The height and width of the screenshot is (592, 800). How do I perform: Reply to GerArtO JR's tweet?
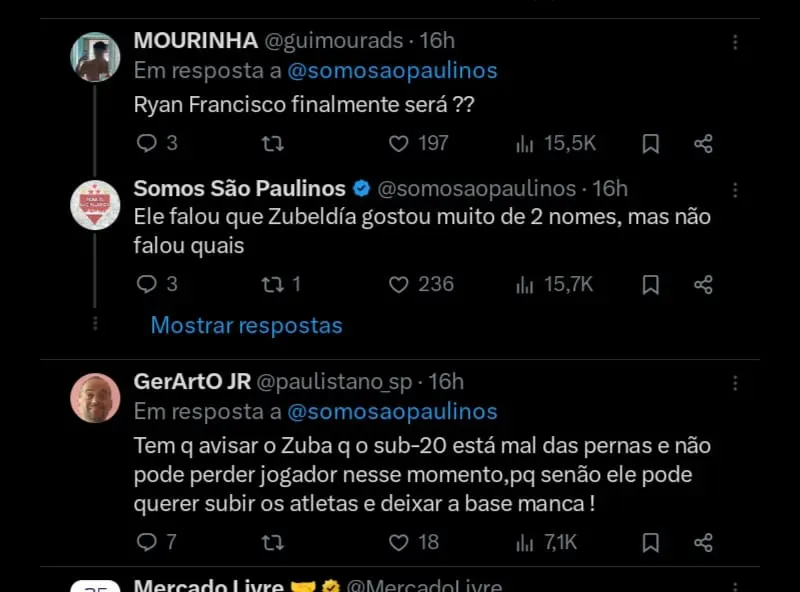[x=147, y=542]
